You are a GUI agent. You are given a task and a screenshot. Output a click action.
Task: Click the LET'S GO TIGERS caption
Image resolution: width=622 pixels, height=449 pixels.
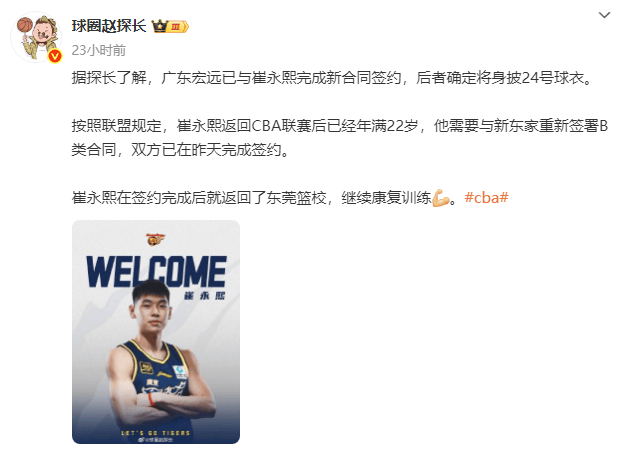tap(156, 433)
